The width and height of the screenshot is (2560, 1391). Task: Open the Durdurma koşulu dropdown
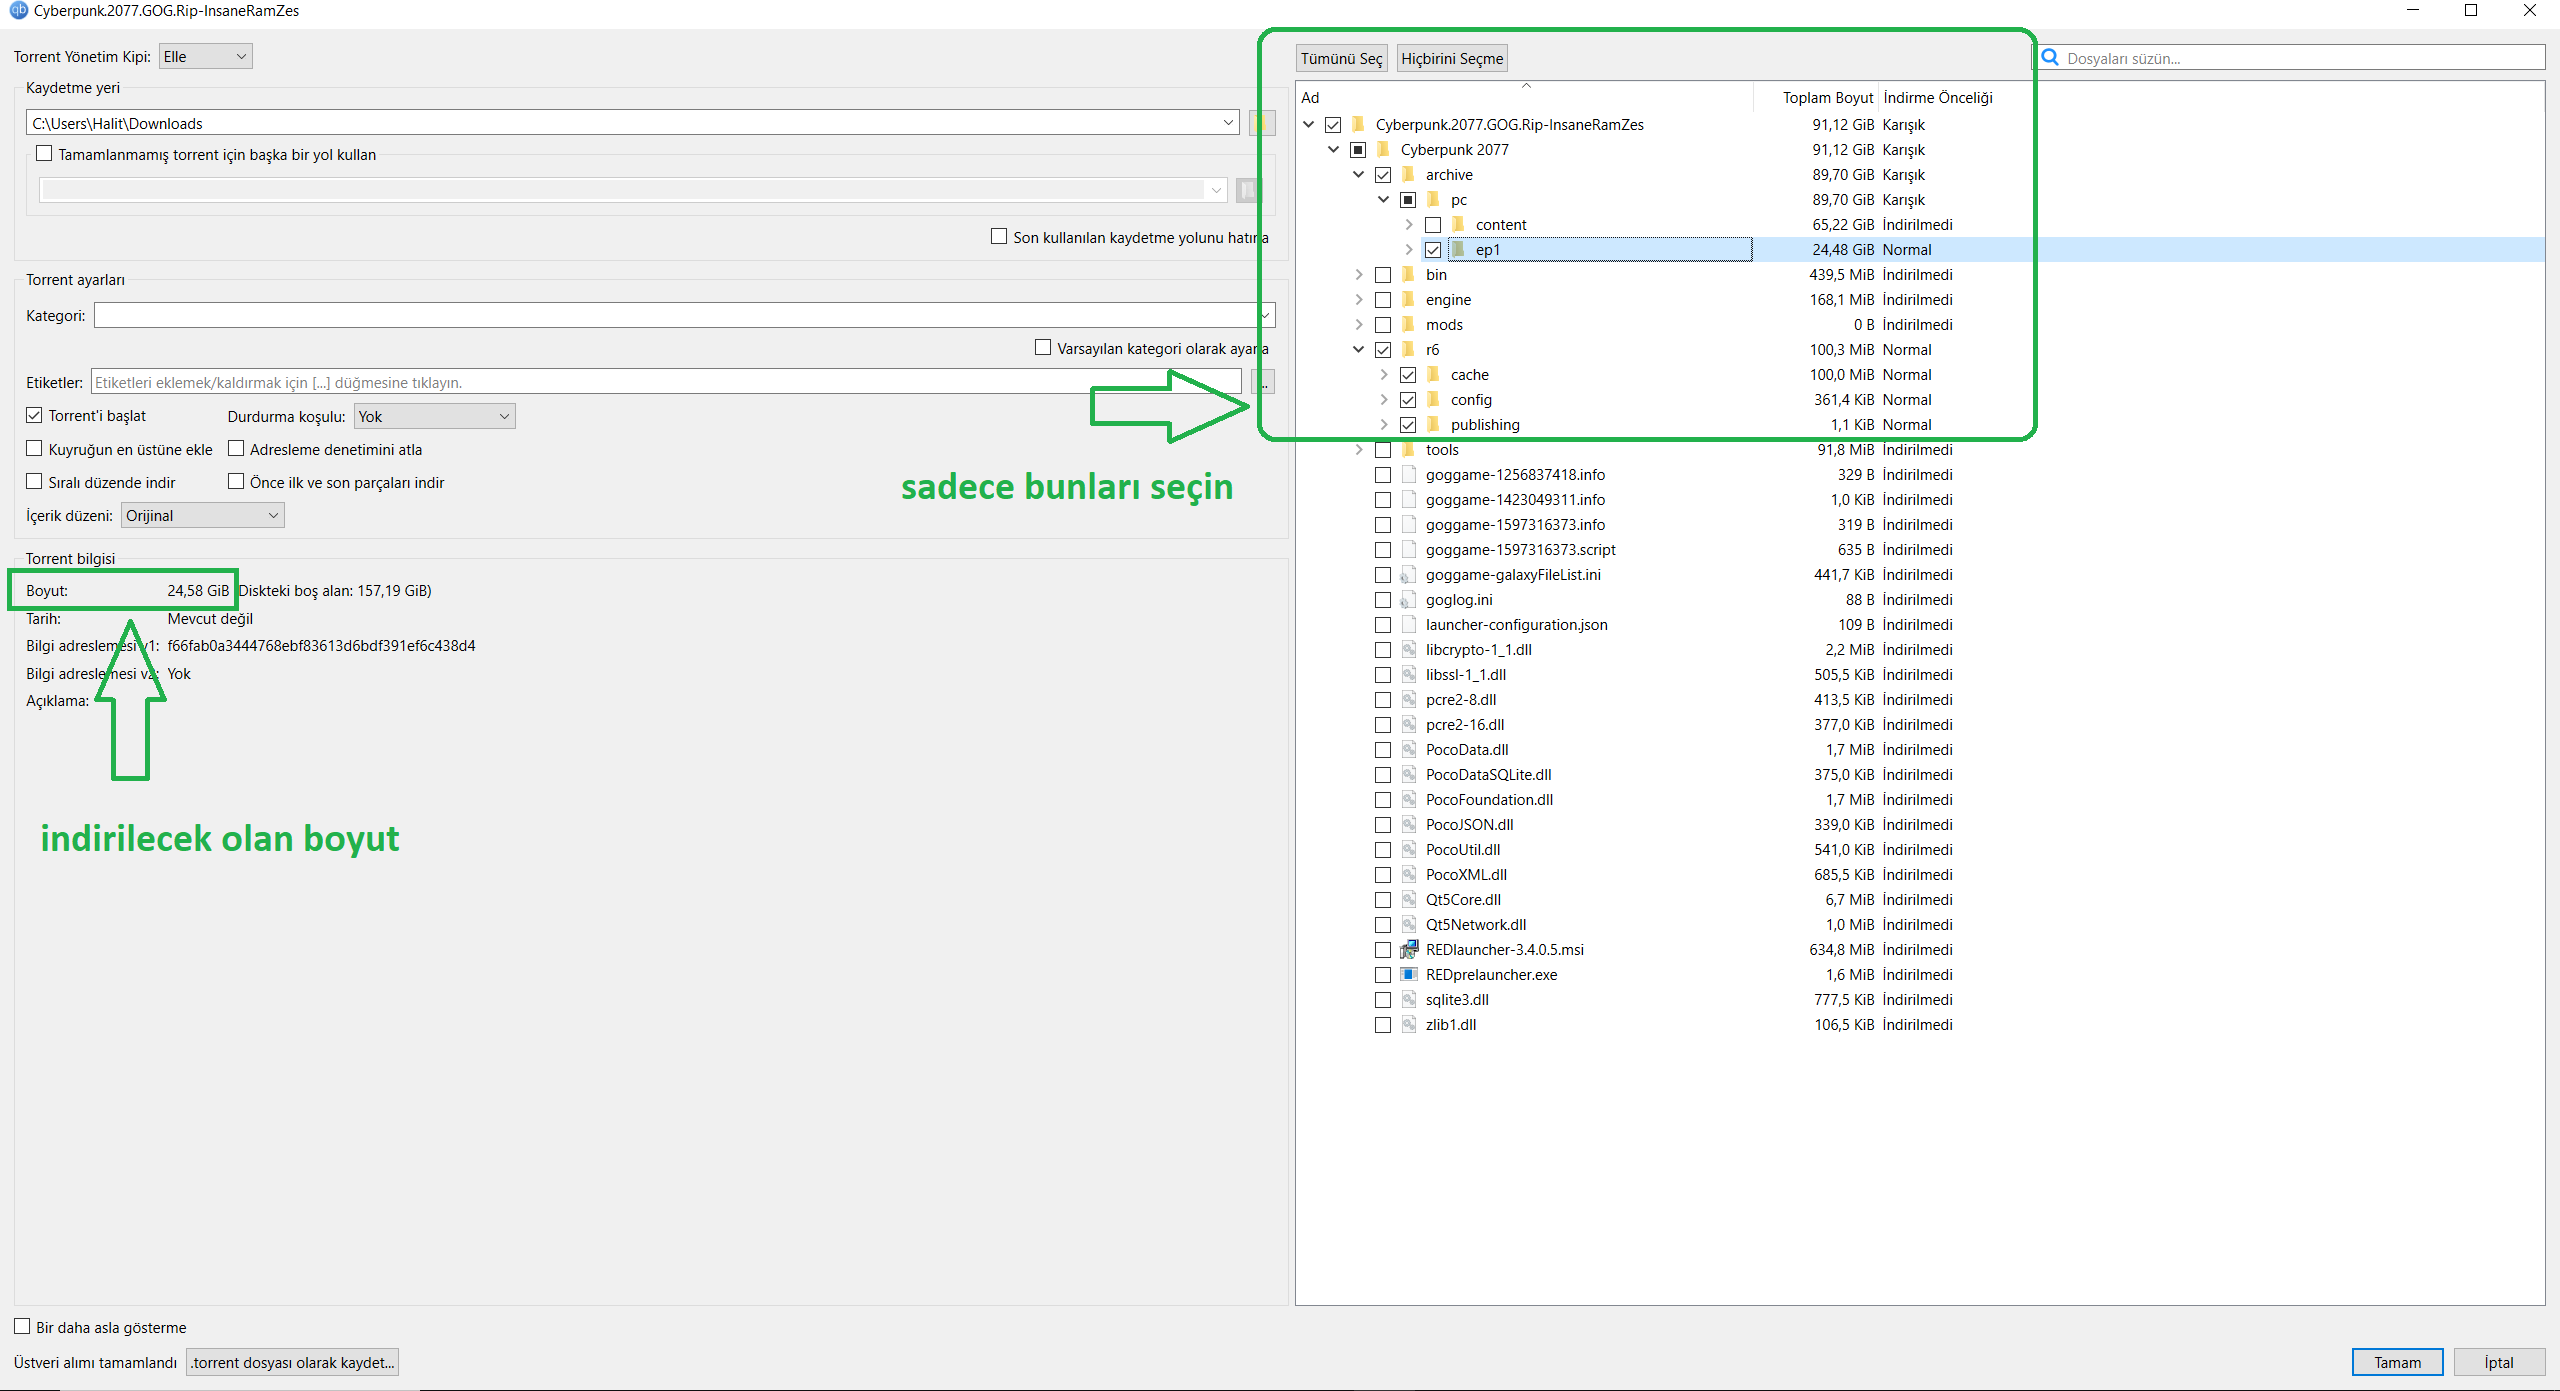[x=434, y=416]
